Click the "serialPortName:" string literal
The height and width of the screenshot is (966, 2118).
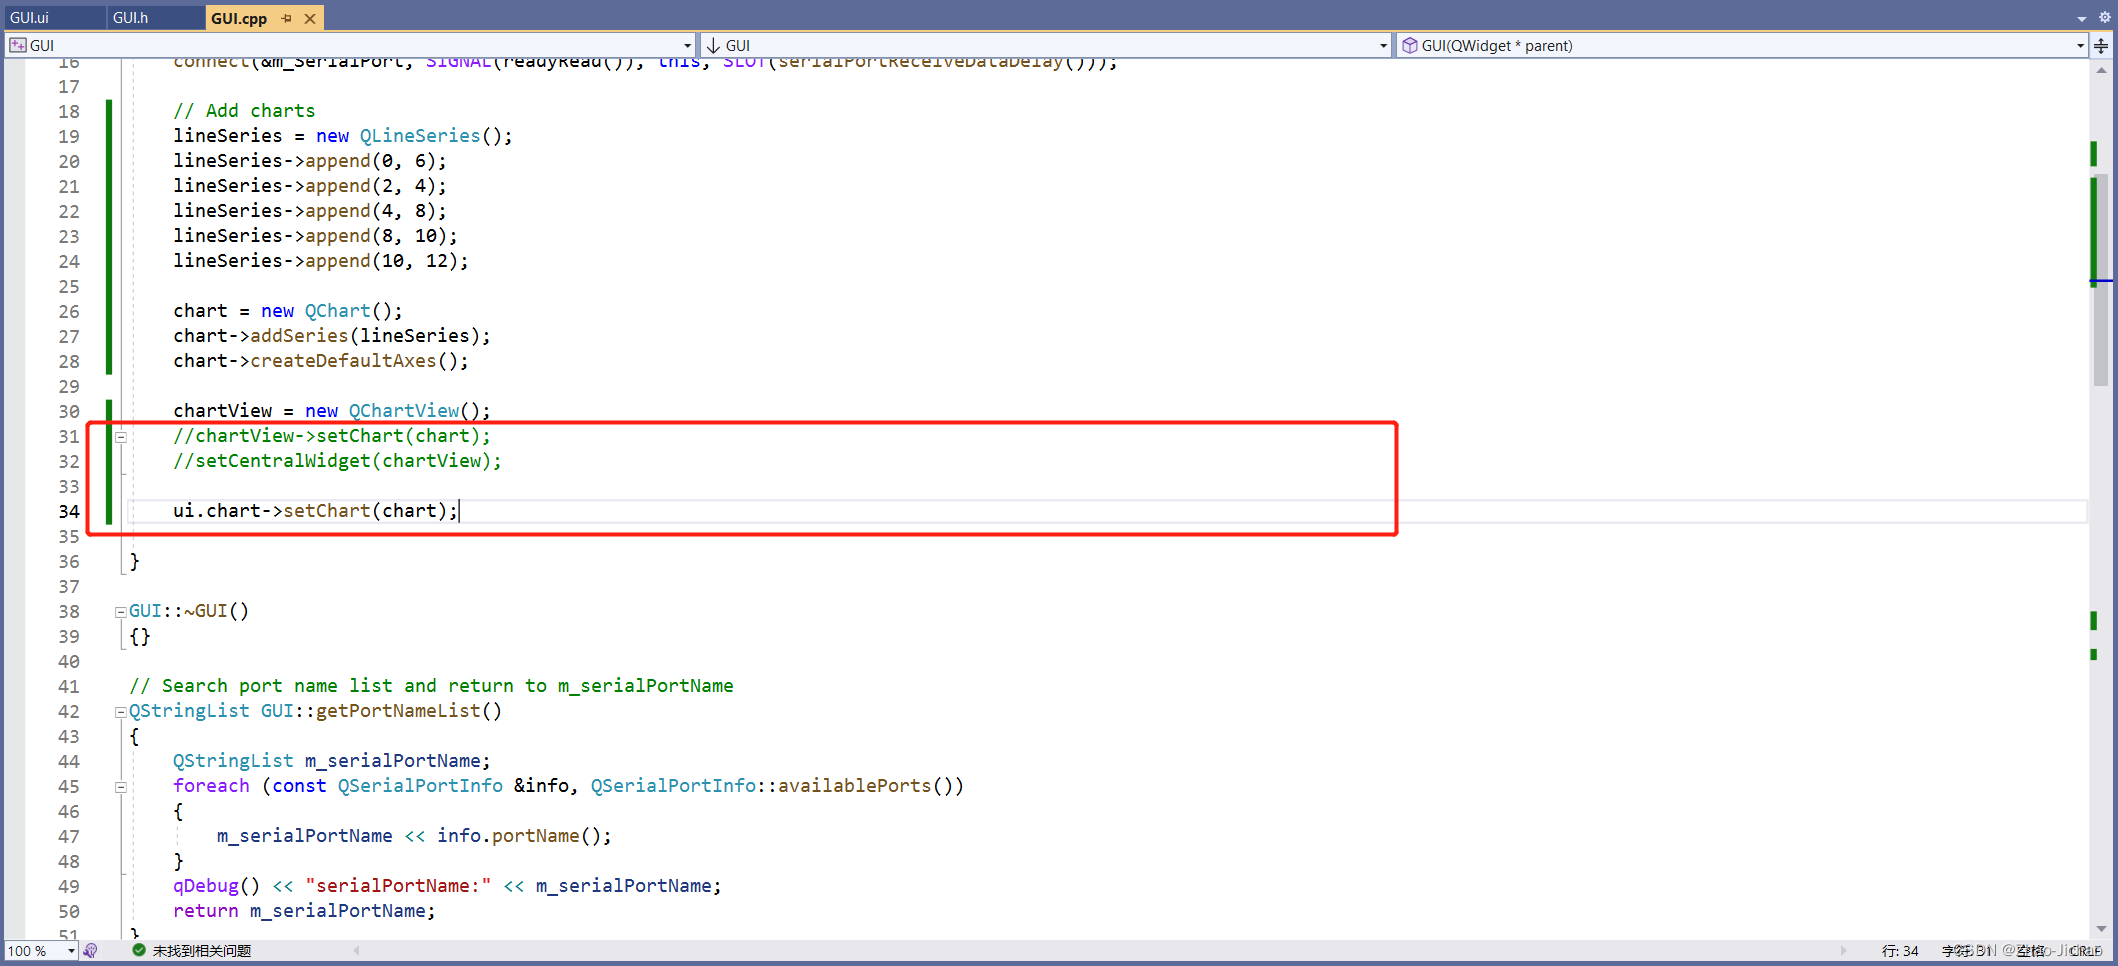[x=399, y=886]
